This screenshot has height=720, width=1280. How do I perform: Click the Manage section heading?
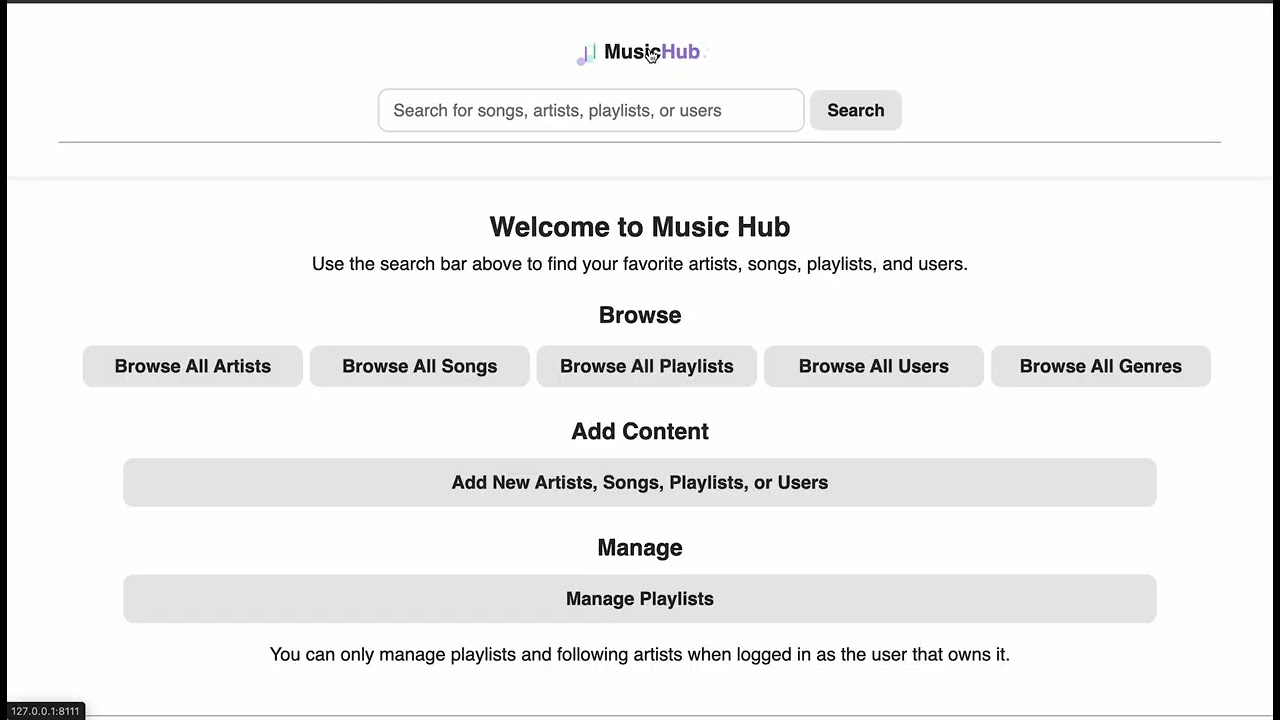tap(640, 547)
